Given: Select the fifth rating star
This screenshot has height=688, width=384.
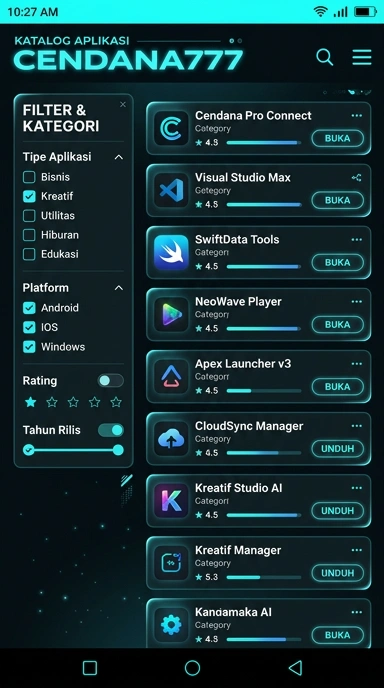Looking at the screenshot, I should (x=116, y=402).
